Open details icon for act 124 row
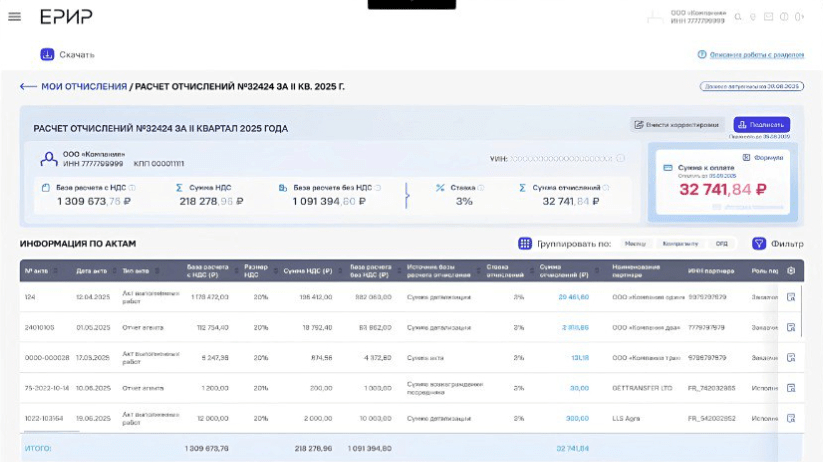This screenshot has width=823, height=462. 791,297
